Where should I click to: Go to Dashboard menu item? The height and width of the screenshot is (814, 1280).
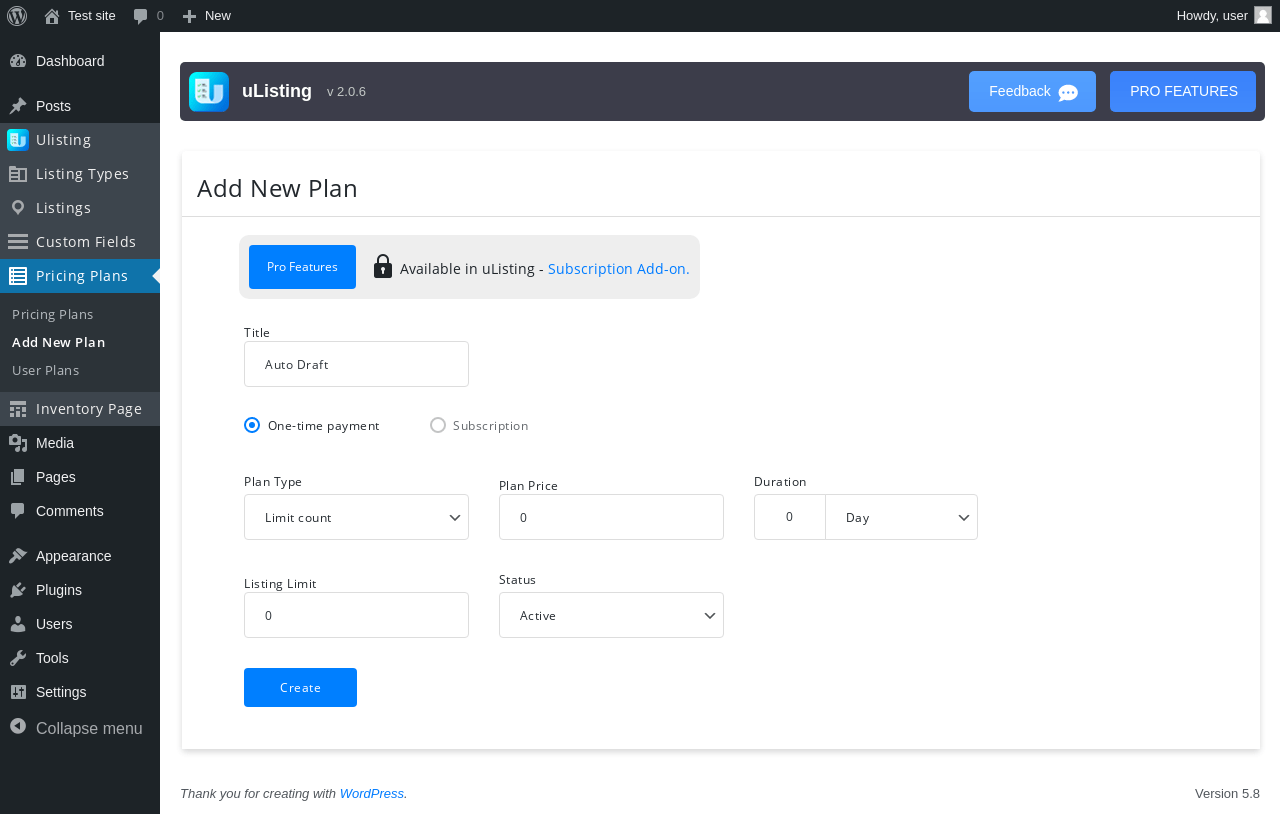(x=80, y=61)
